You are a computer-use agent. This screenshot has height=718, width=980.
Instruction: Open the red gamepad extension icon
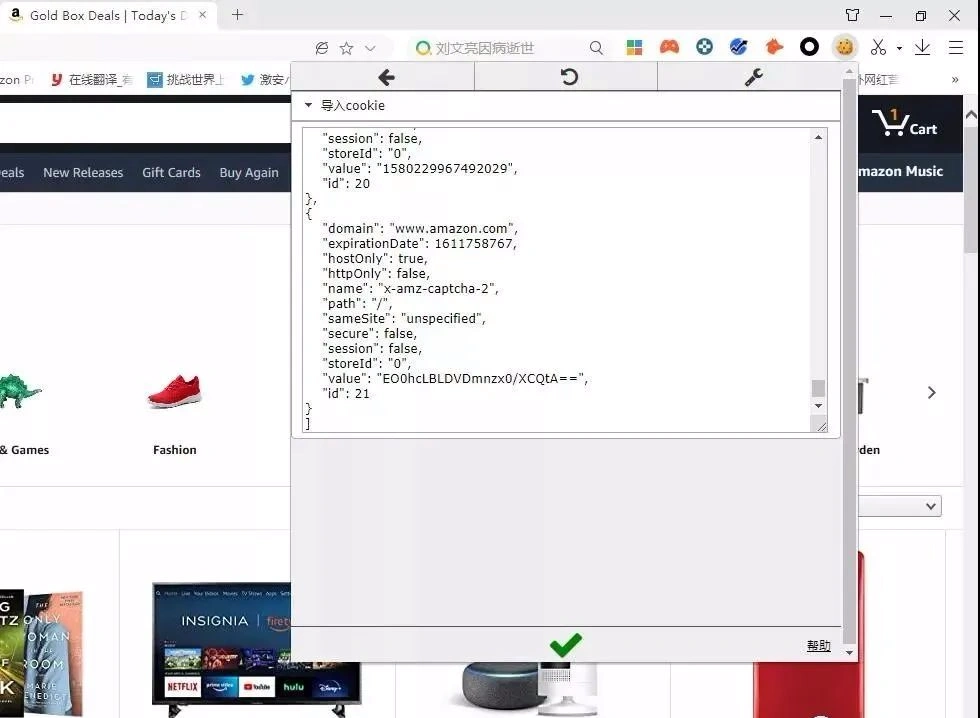pyautogui.click(x=669, y=47)
